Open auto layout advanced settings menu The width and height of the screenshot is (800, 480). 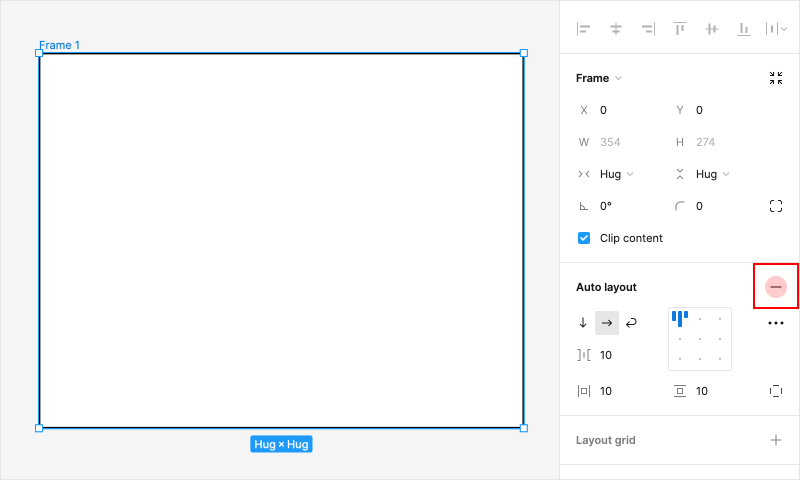(776, 323)
